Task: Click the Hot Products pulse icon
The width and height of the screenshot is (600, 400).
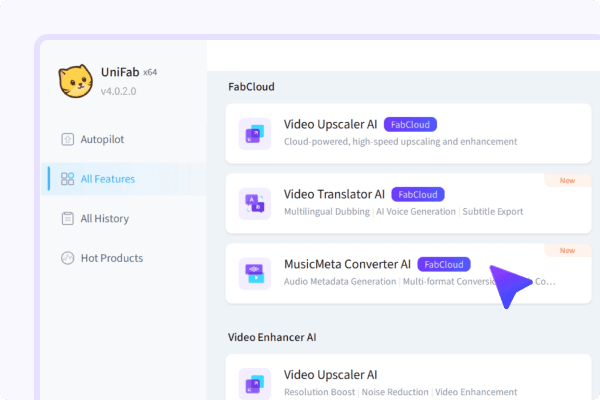Action: pos(68,258)
